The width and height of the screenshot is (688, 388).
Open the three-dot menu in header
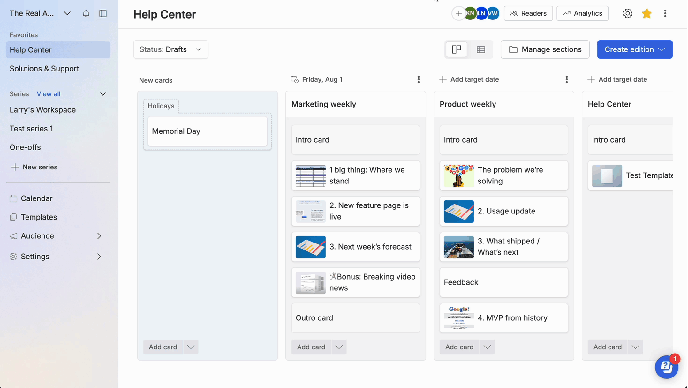665,14
